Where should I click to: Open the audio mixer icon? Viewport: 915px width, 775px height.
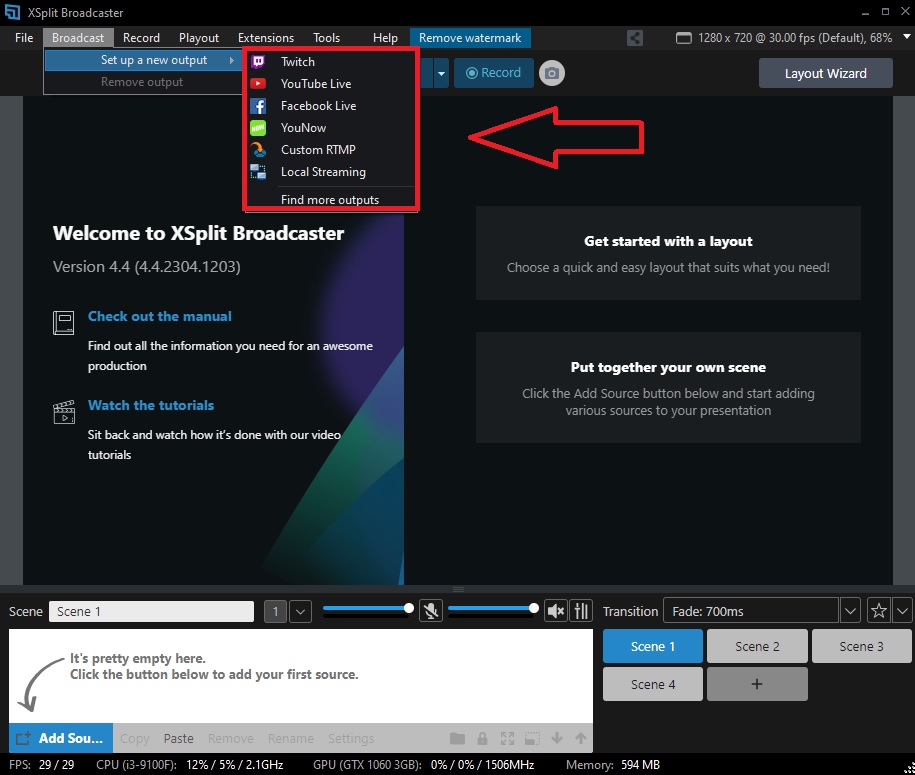581,611
